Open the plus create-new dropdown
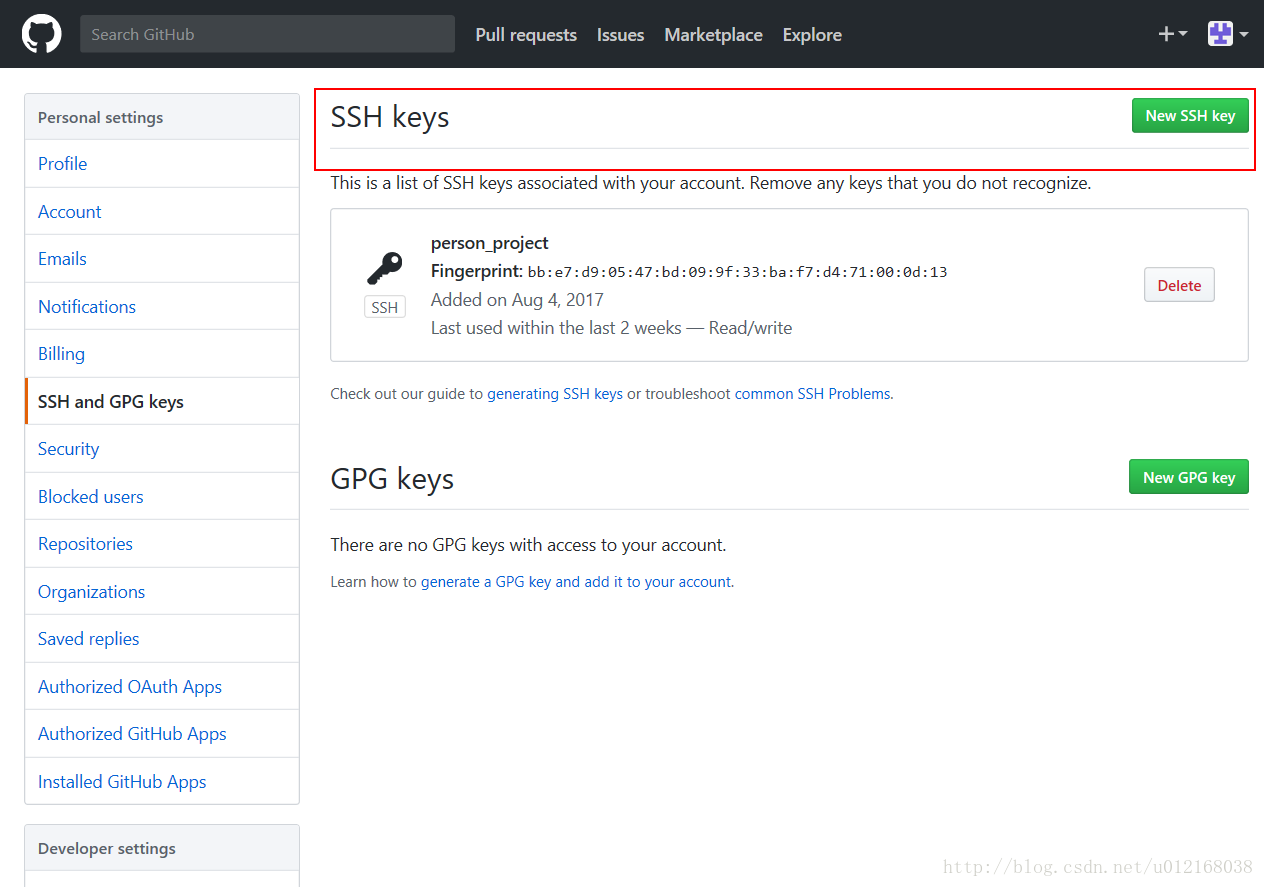Image resolution: width=1264 pixels, height=887 pixels. tap(1172, 34)
